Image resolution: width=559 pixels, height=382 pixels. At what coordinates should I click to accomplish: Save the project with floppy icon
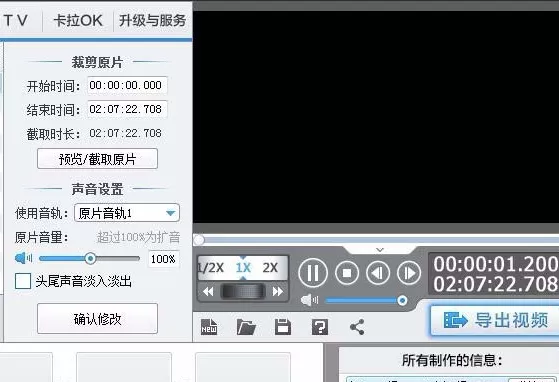pos(283,327)
